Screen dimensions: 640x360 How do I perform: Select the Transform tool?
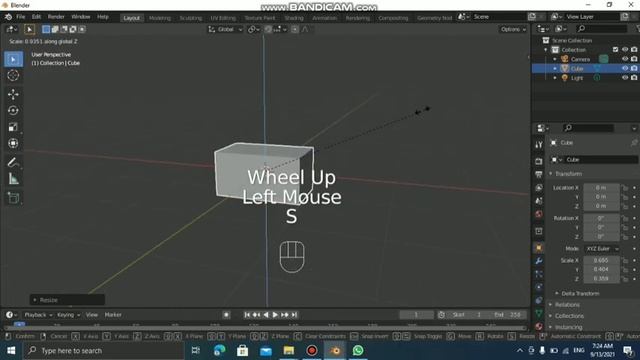(13, 143)
